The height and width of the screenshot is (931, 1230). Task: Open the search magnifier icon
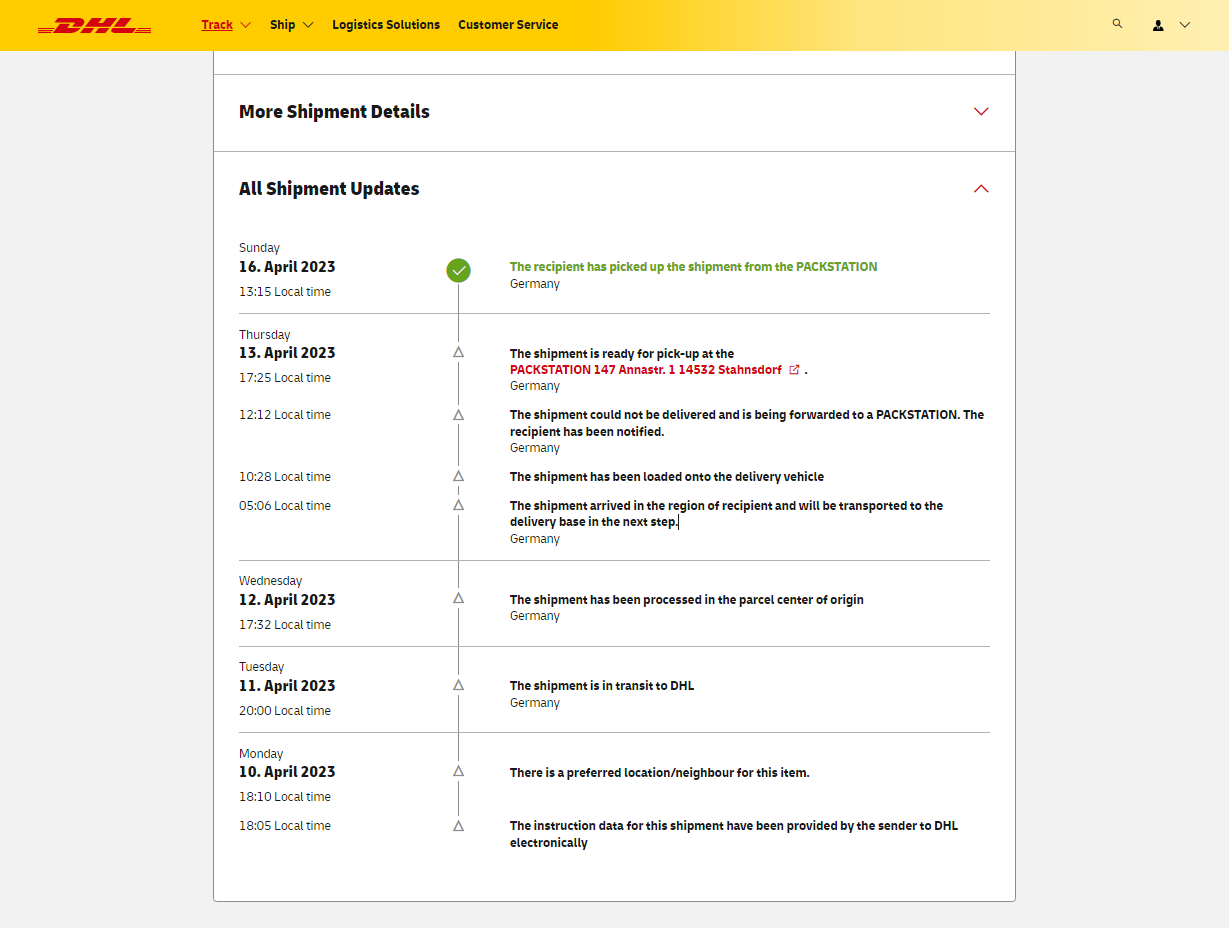(1117, 24)
